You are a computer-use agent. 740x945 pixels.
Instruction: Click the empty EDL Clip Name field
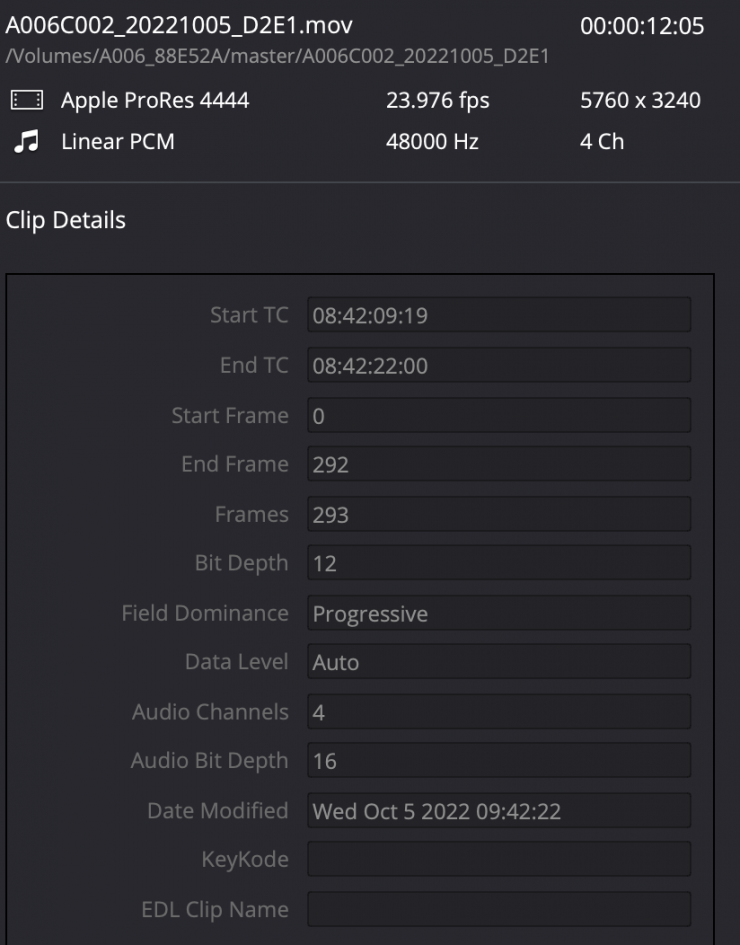(x=498, y=910)
